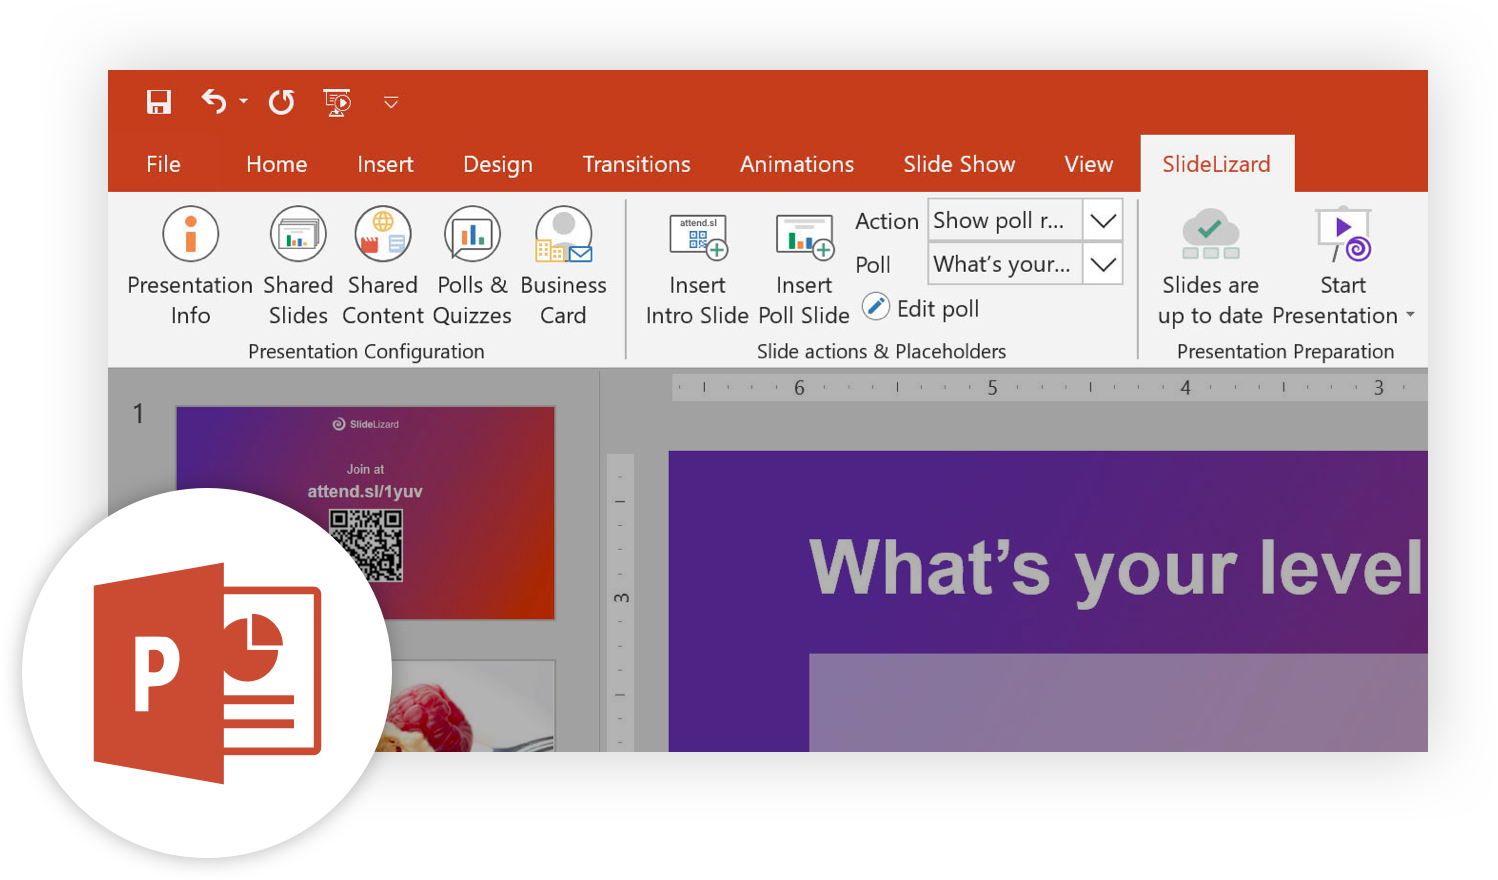
Task: Open Customize Quick Access Toolbar dropdown
Action: point(391,102)
